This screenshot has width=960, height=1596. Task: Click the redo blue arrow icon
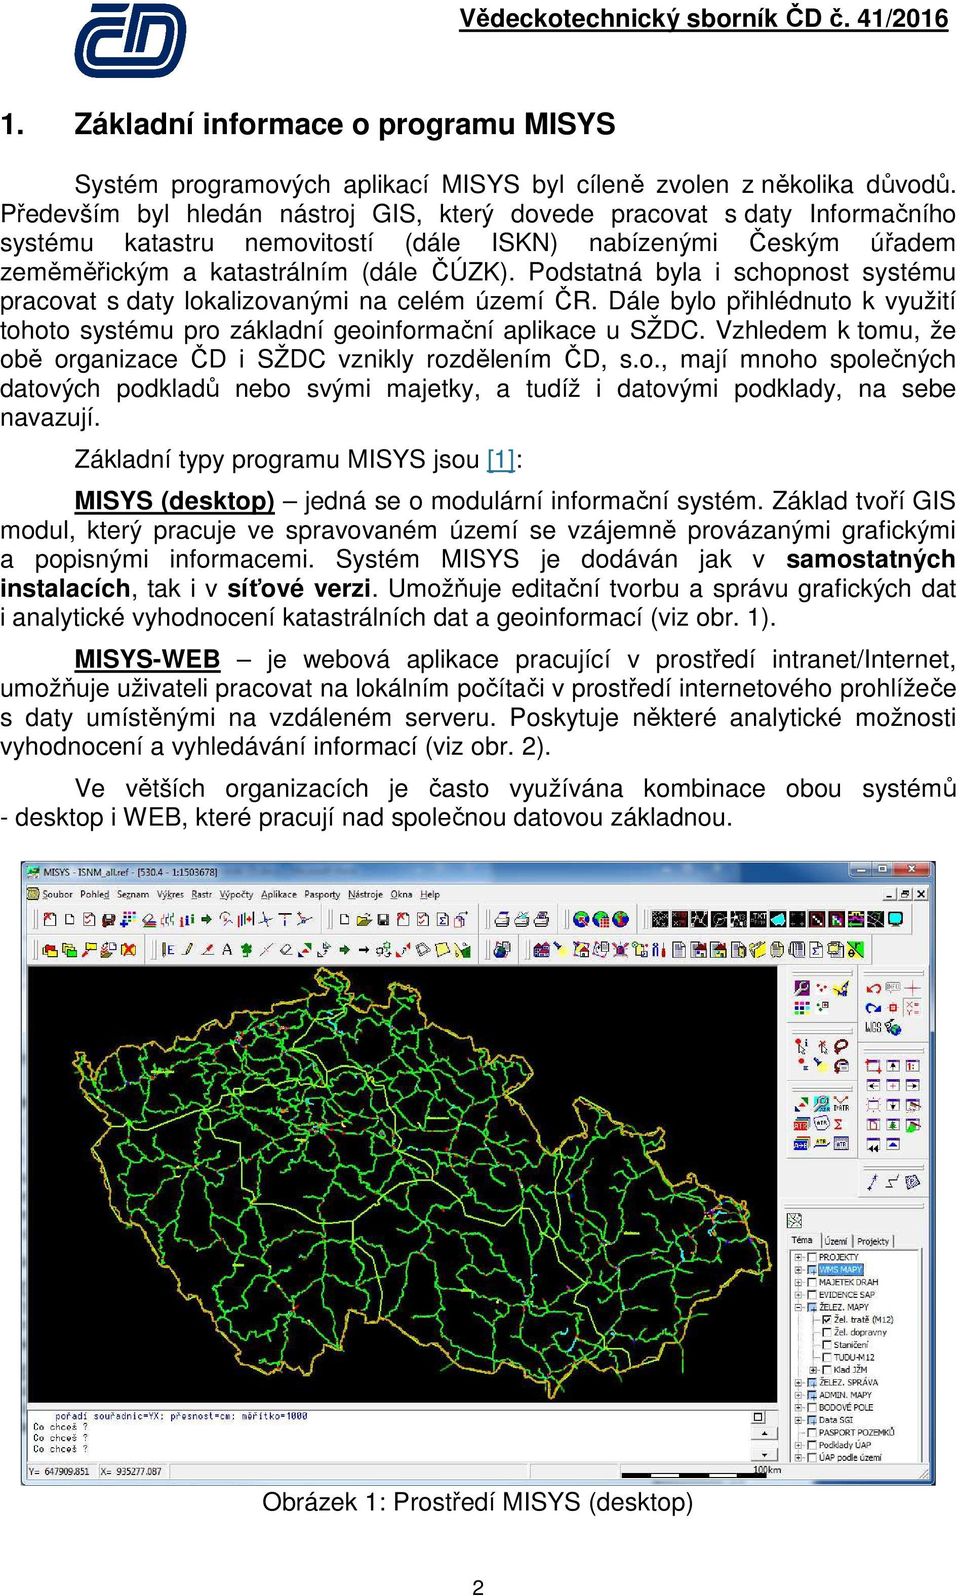[x=873, y=1008]
